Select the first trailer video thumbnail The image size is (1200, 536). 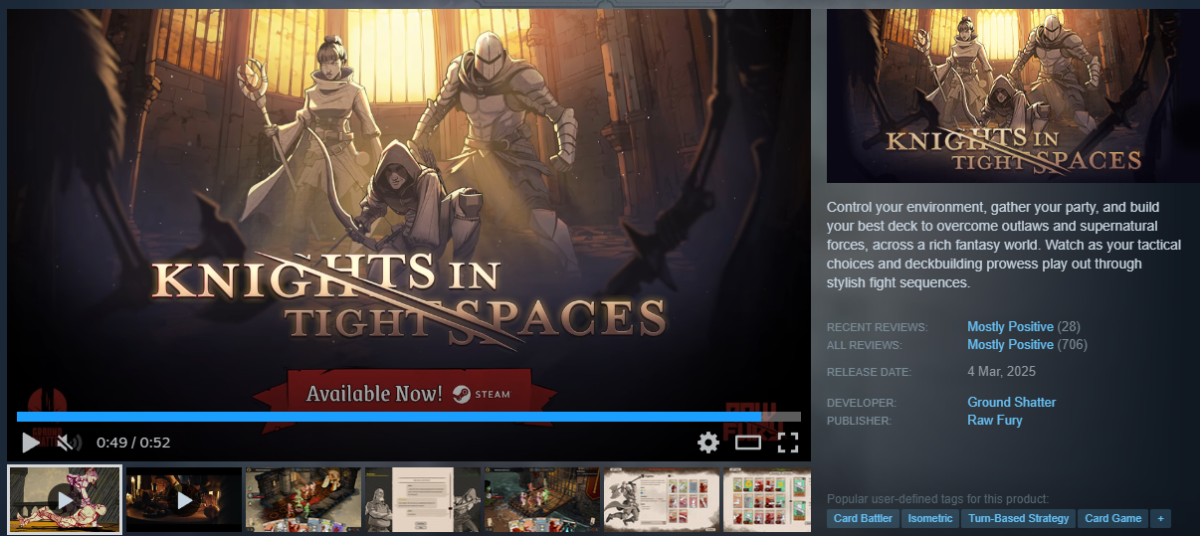point(65,499)
